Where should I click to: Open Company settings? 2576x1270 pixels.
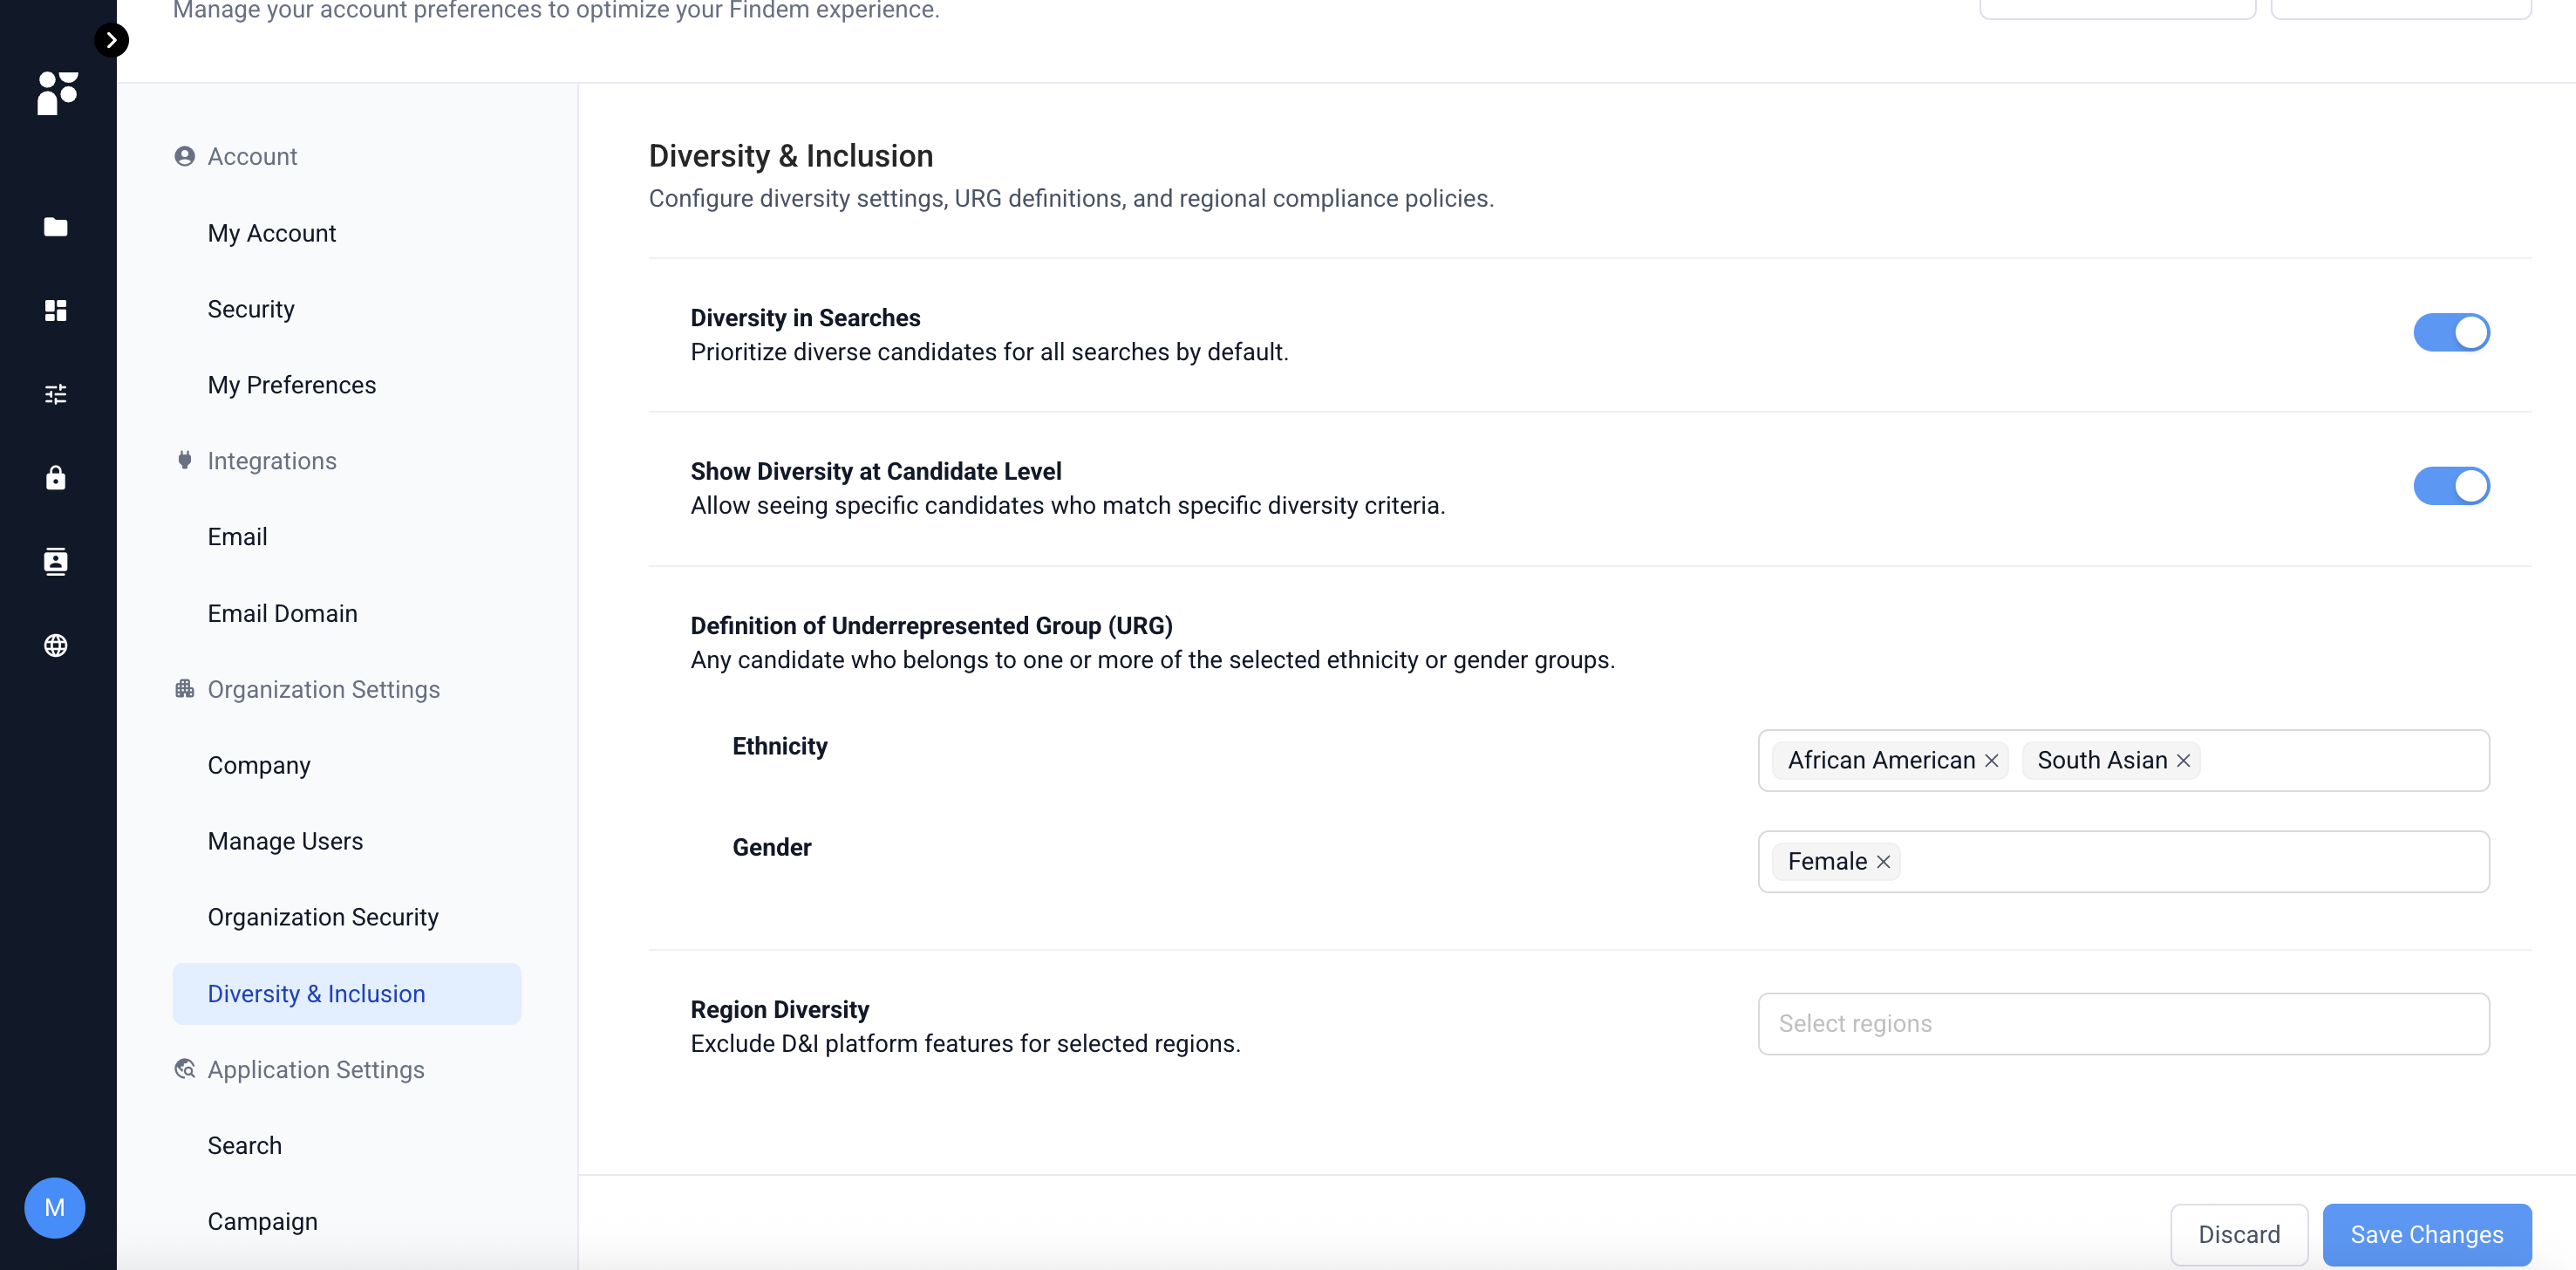coord(259,765)
